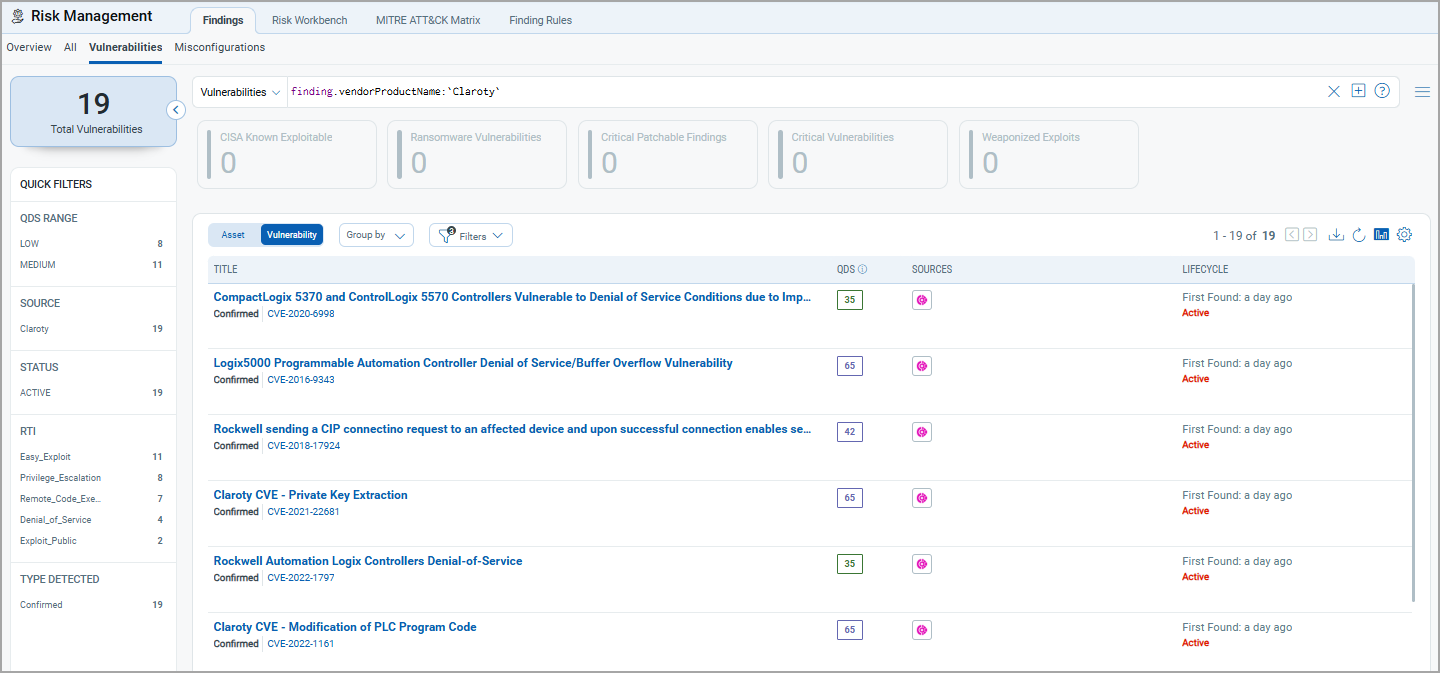Refresh the vulnerabilities list
Viewport: 1440px width, 673px height.
(x=1359, y=235)
